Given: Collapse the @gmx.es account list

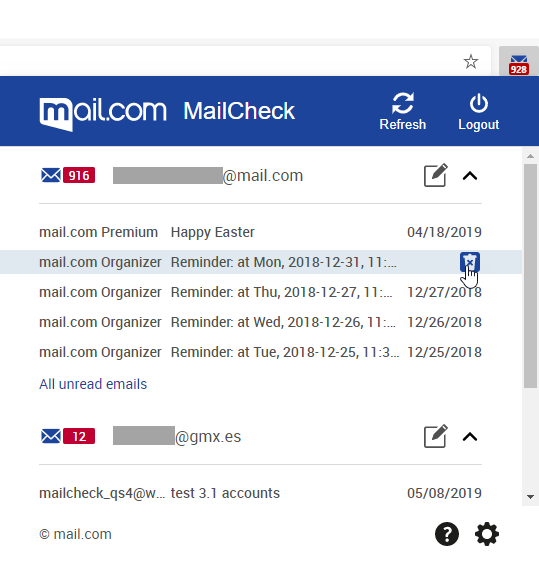Looking at the screenshot, I should 470,437.
